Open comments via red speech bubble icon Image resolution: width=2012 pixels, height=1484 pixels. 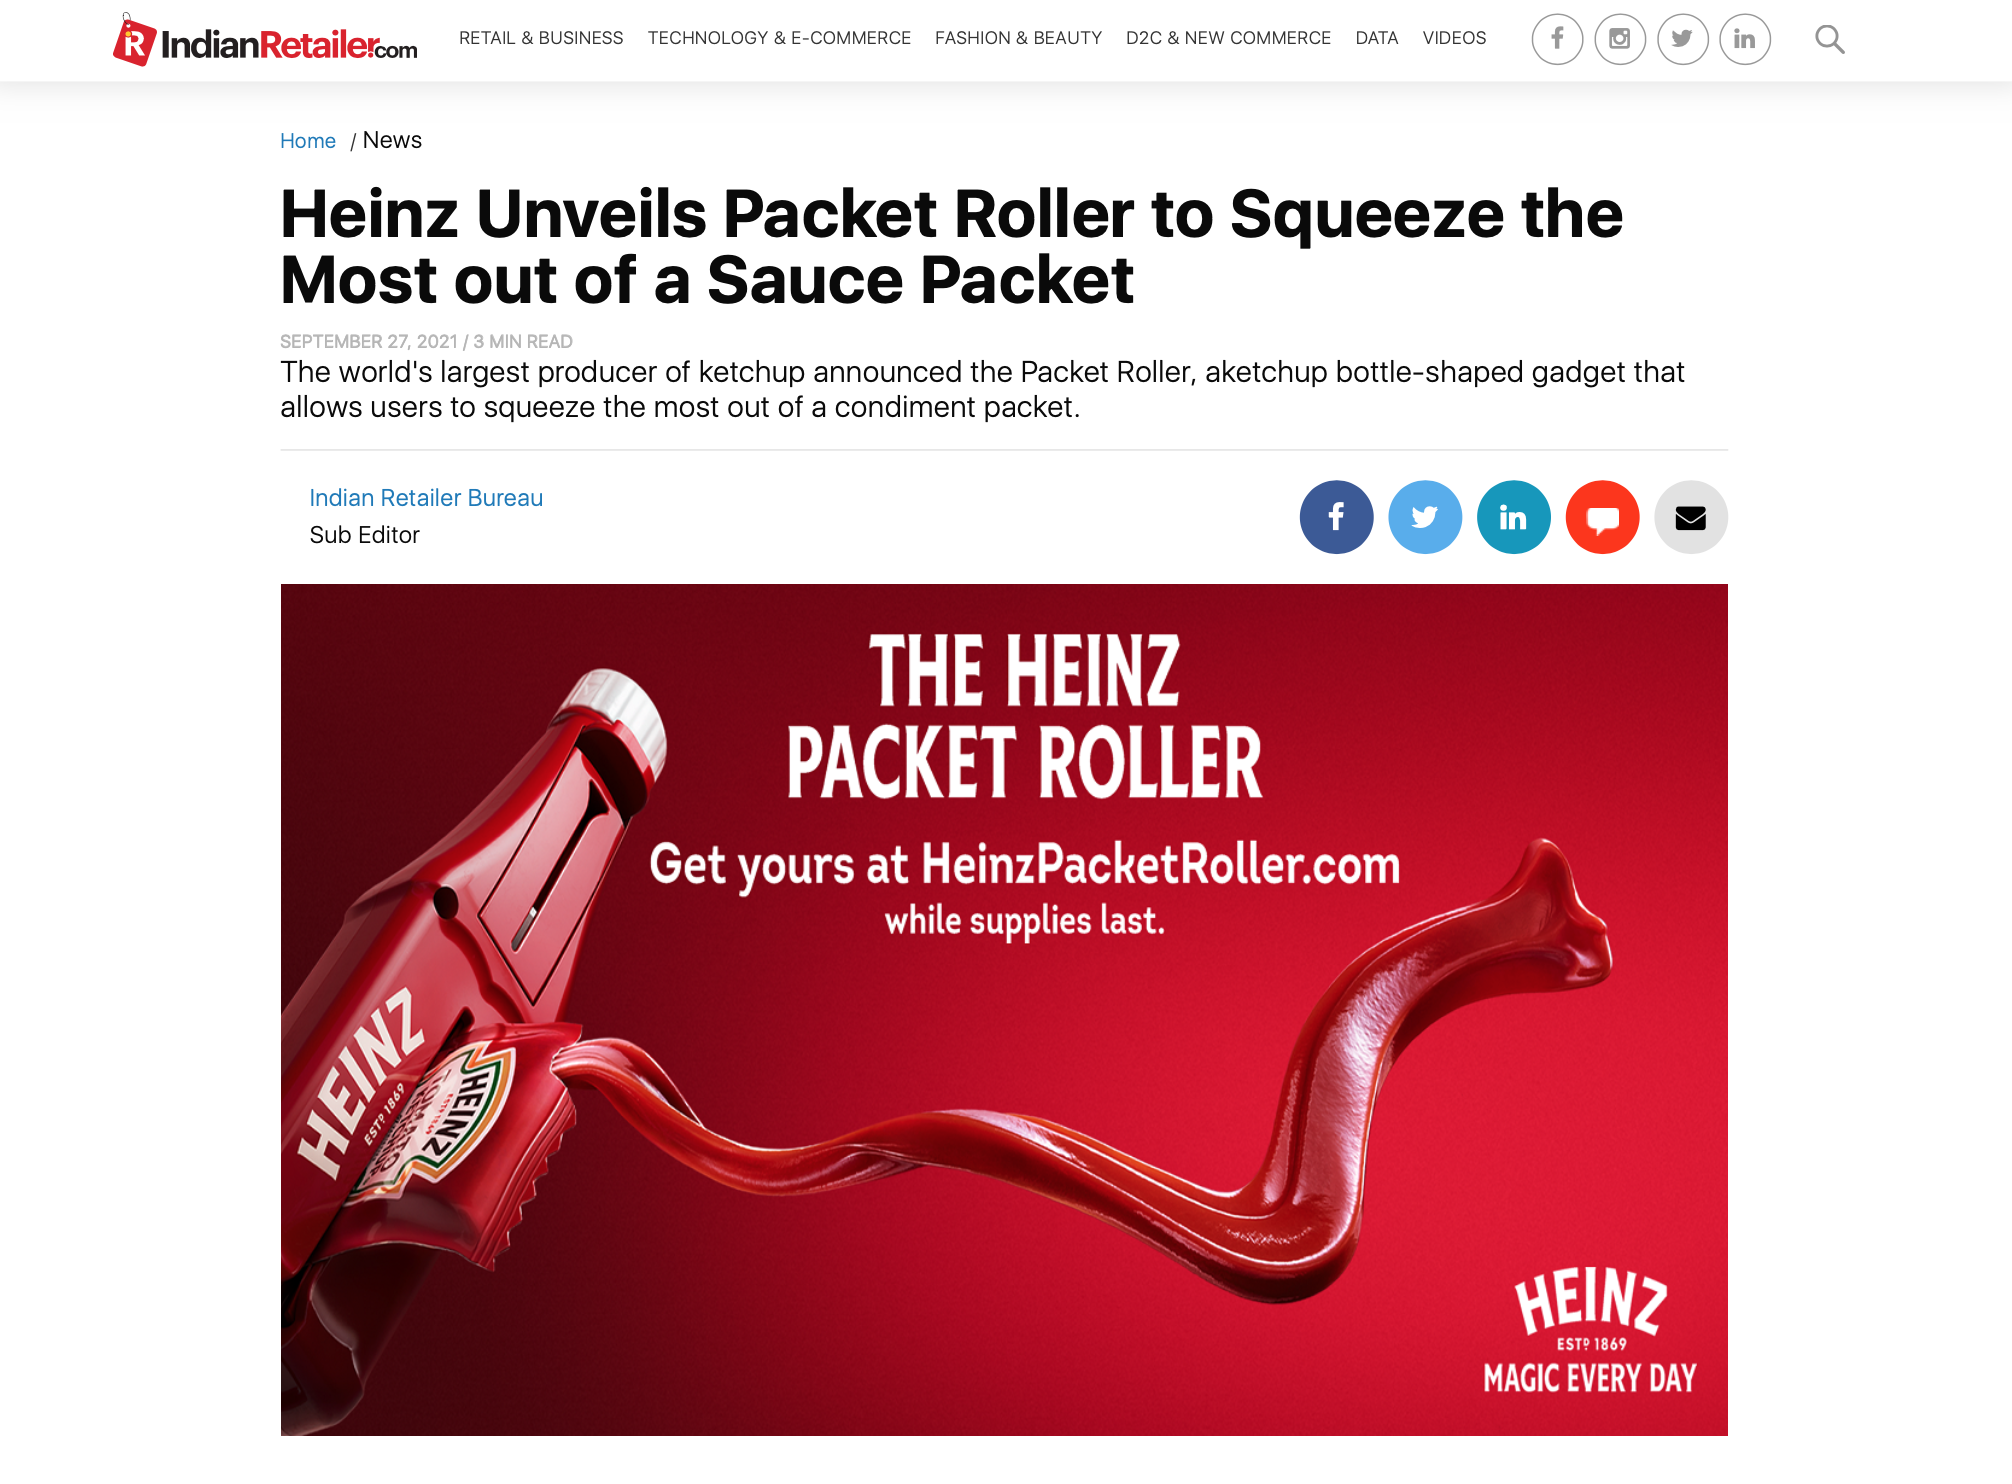click(x=1602, y=517)
